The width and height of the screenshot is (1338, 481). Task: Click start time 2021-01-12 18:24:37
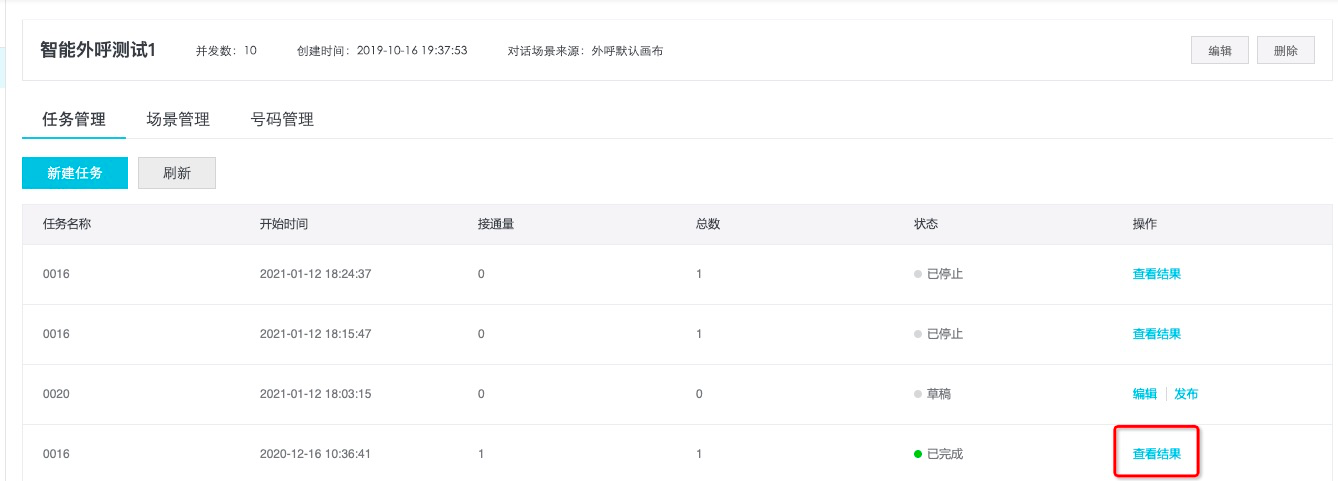316,274
